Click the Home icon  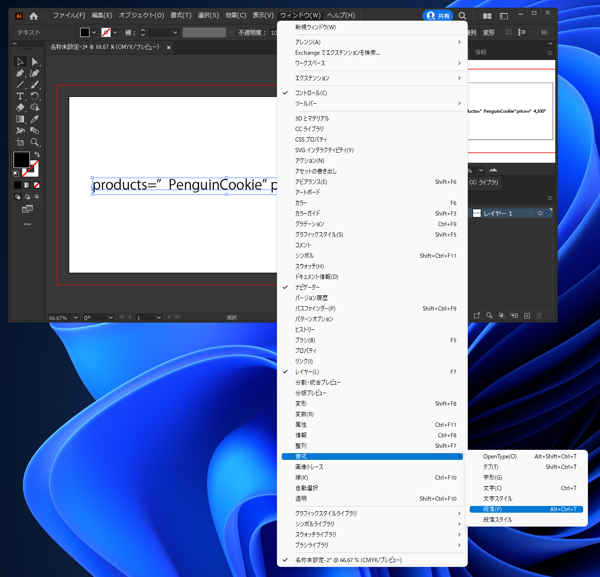tap(34, 16)
